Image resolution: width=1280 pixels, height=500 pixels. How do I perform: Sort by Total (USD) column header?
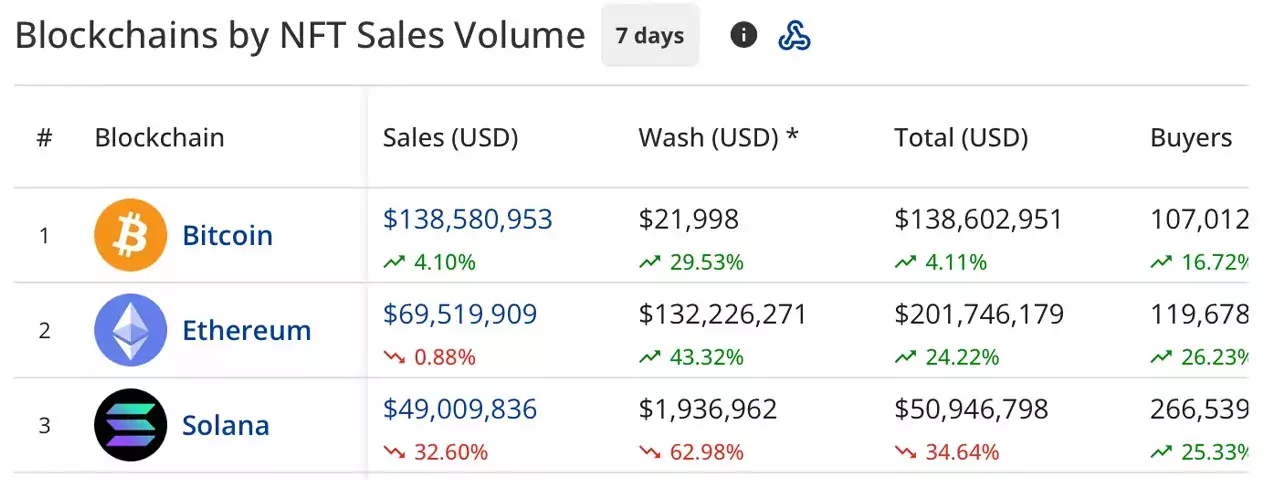click(x=961, y=137)
